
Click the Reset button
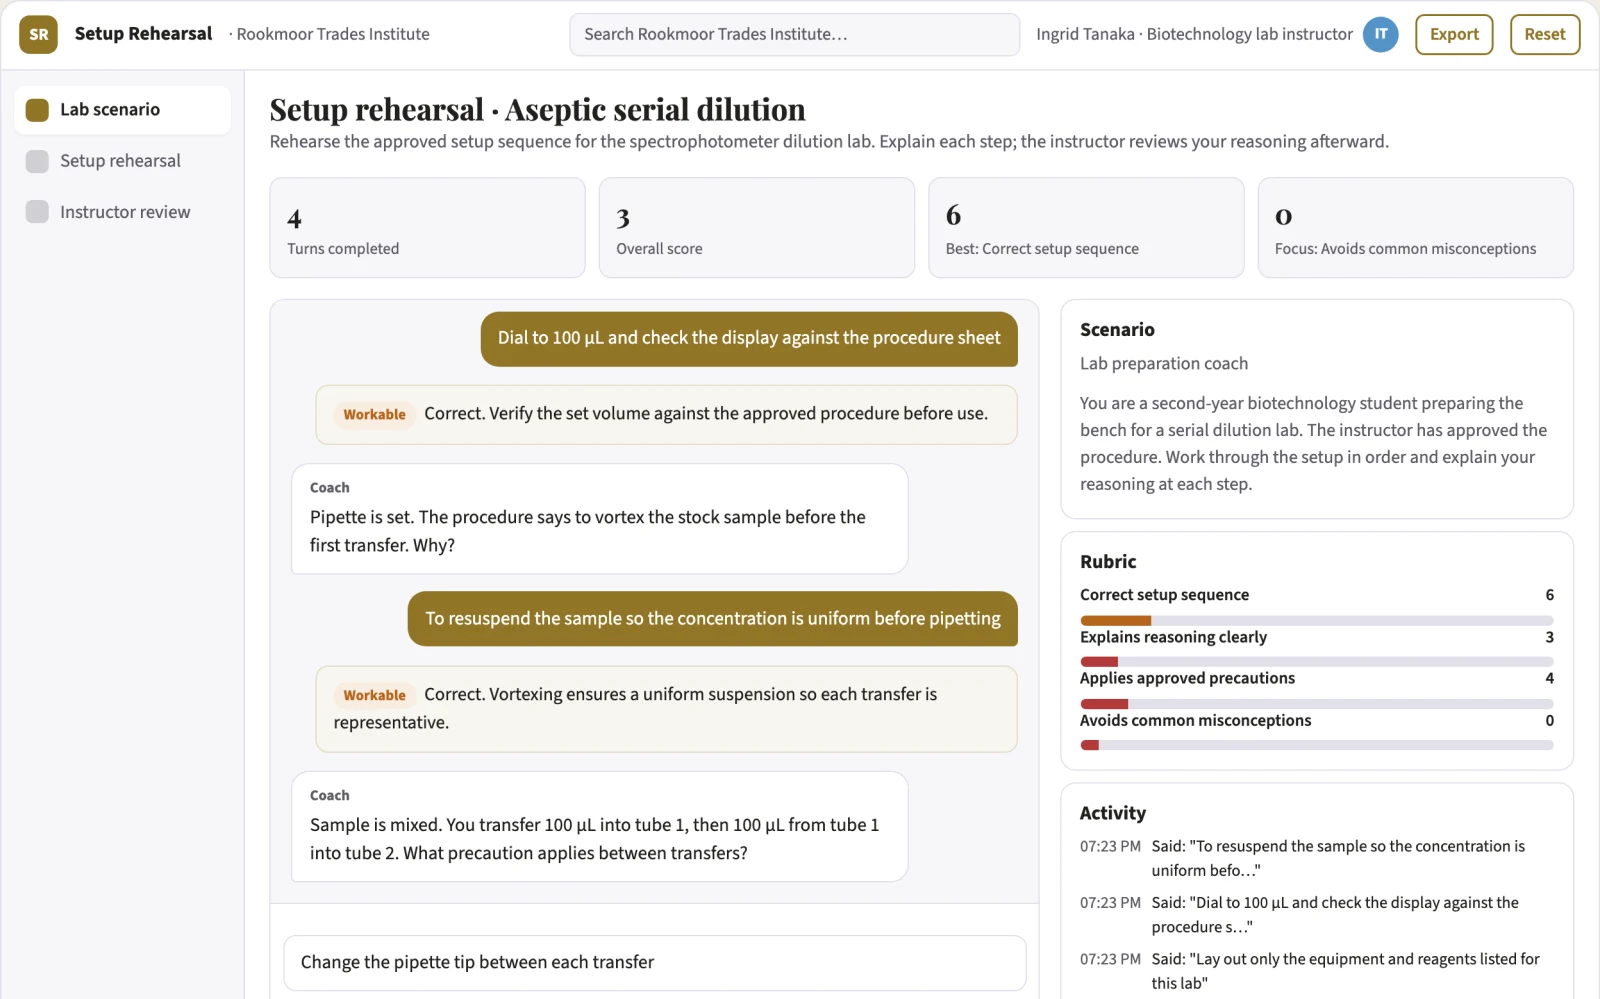click(1545, 34)
